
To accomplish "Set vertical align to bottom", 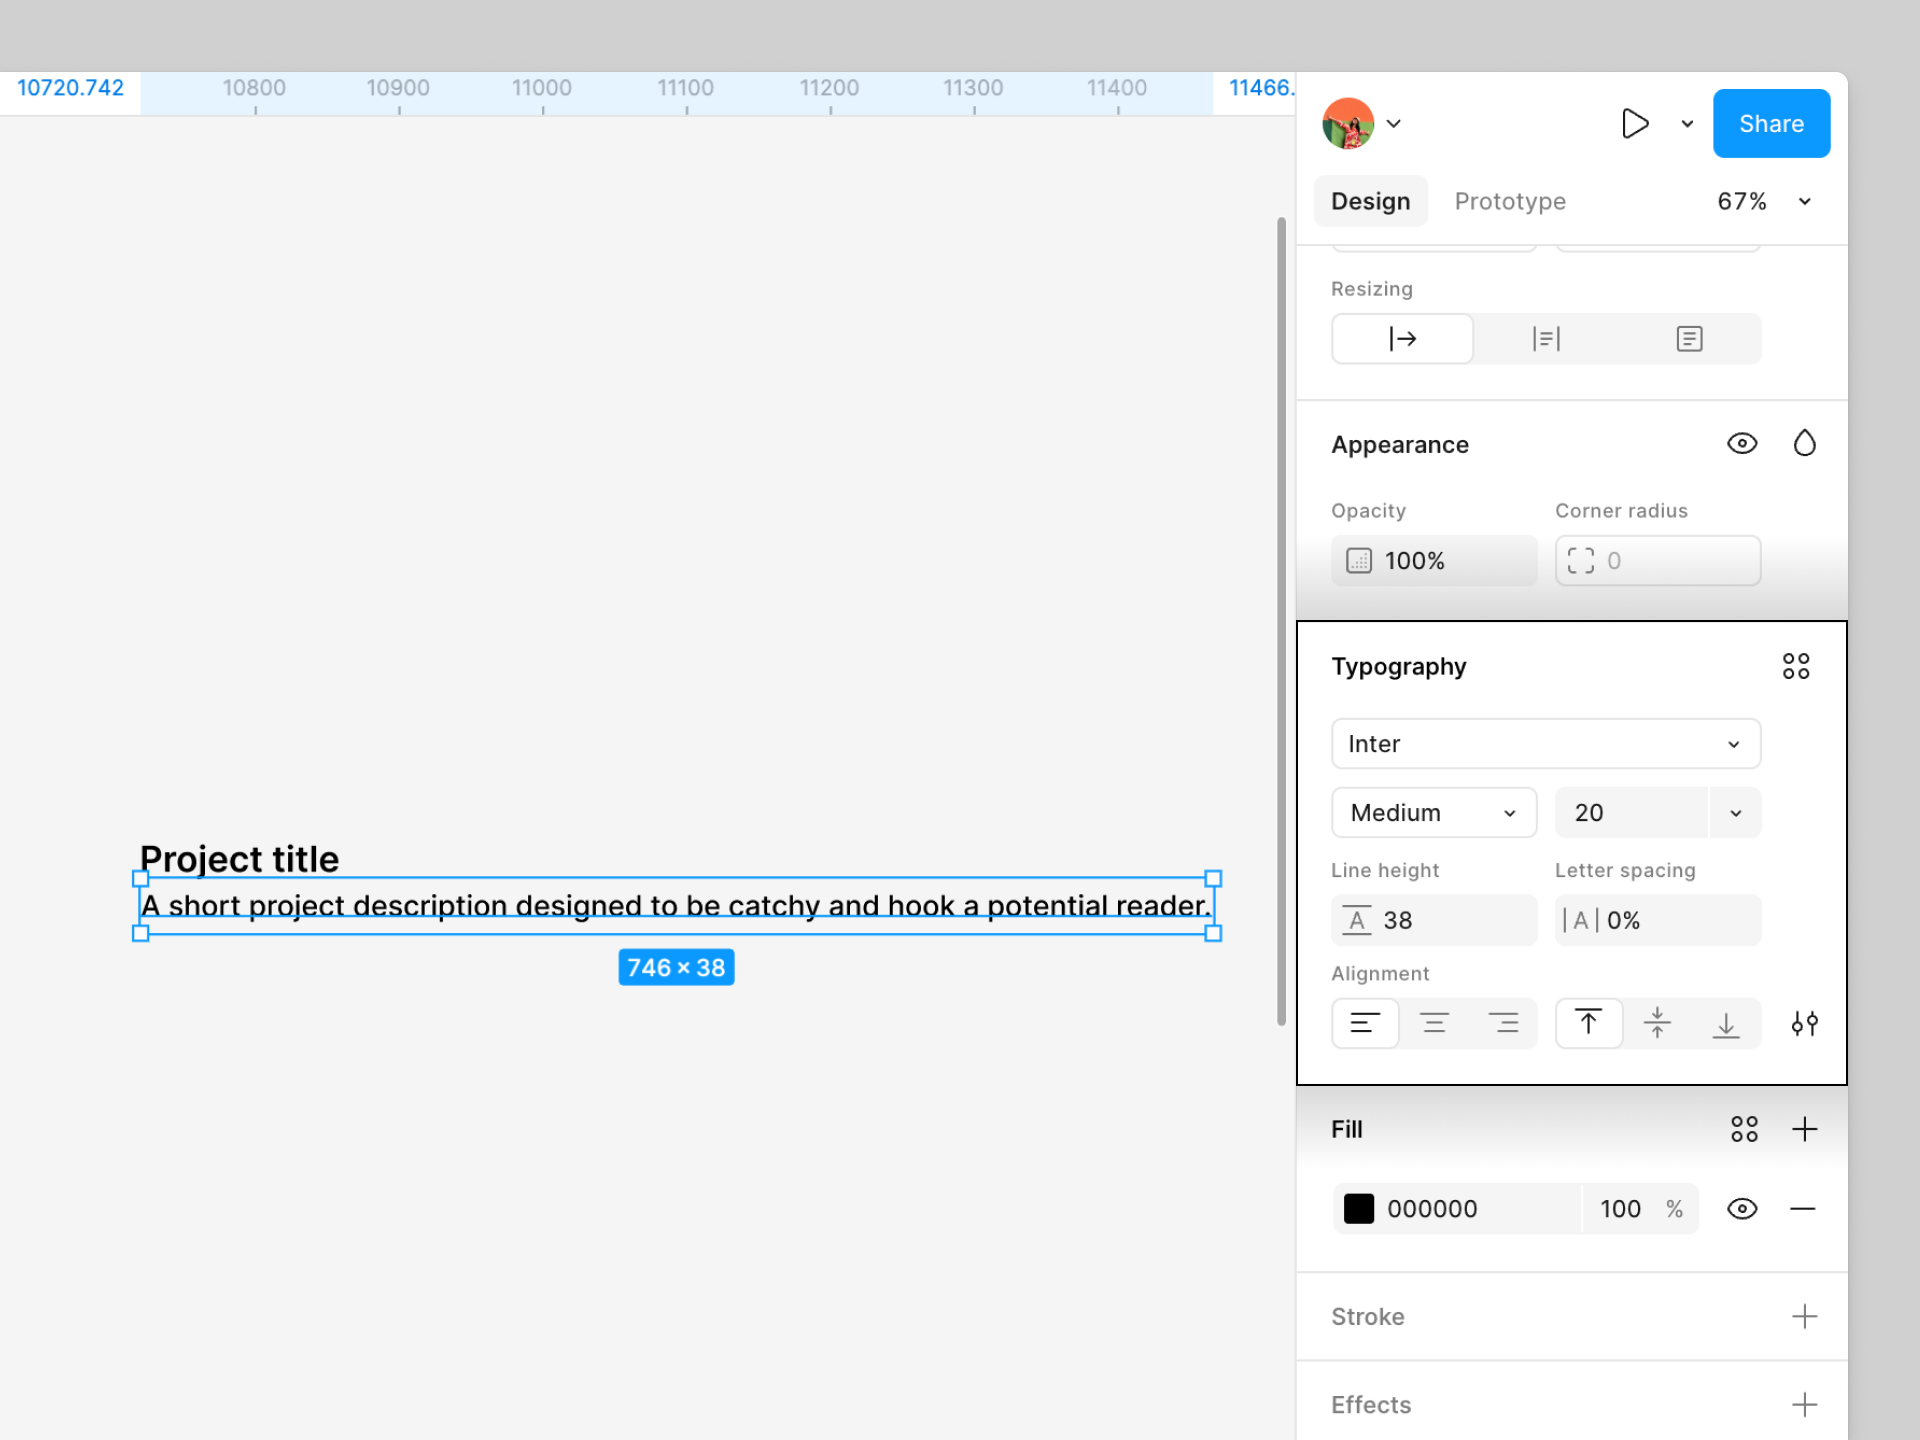I will click(1726, 1023).
